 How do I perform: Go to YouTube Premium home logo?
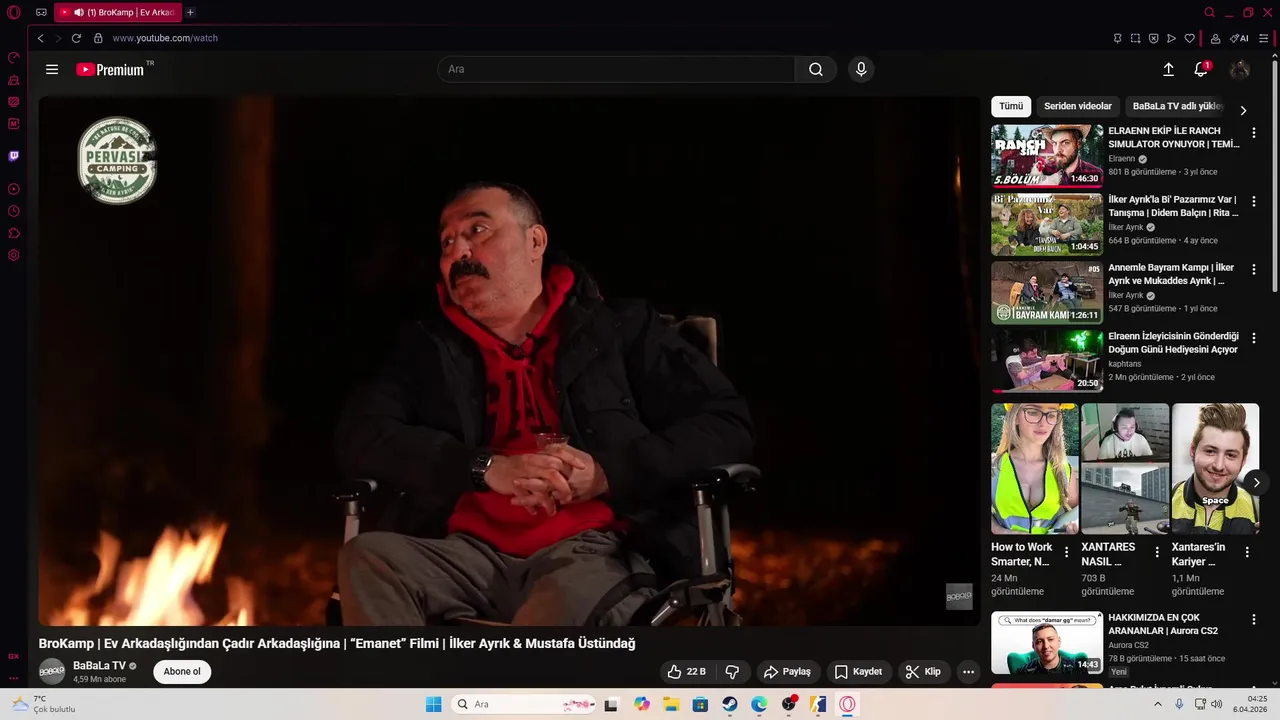(112, 69)
